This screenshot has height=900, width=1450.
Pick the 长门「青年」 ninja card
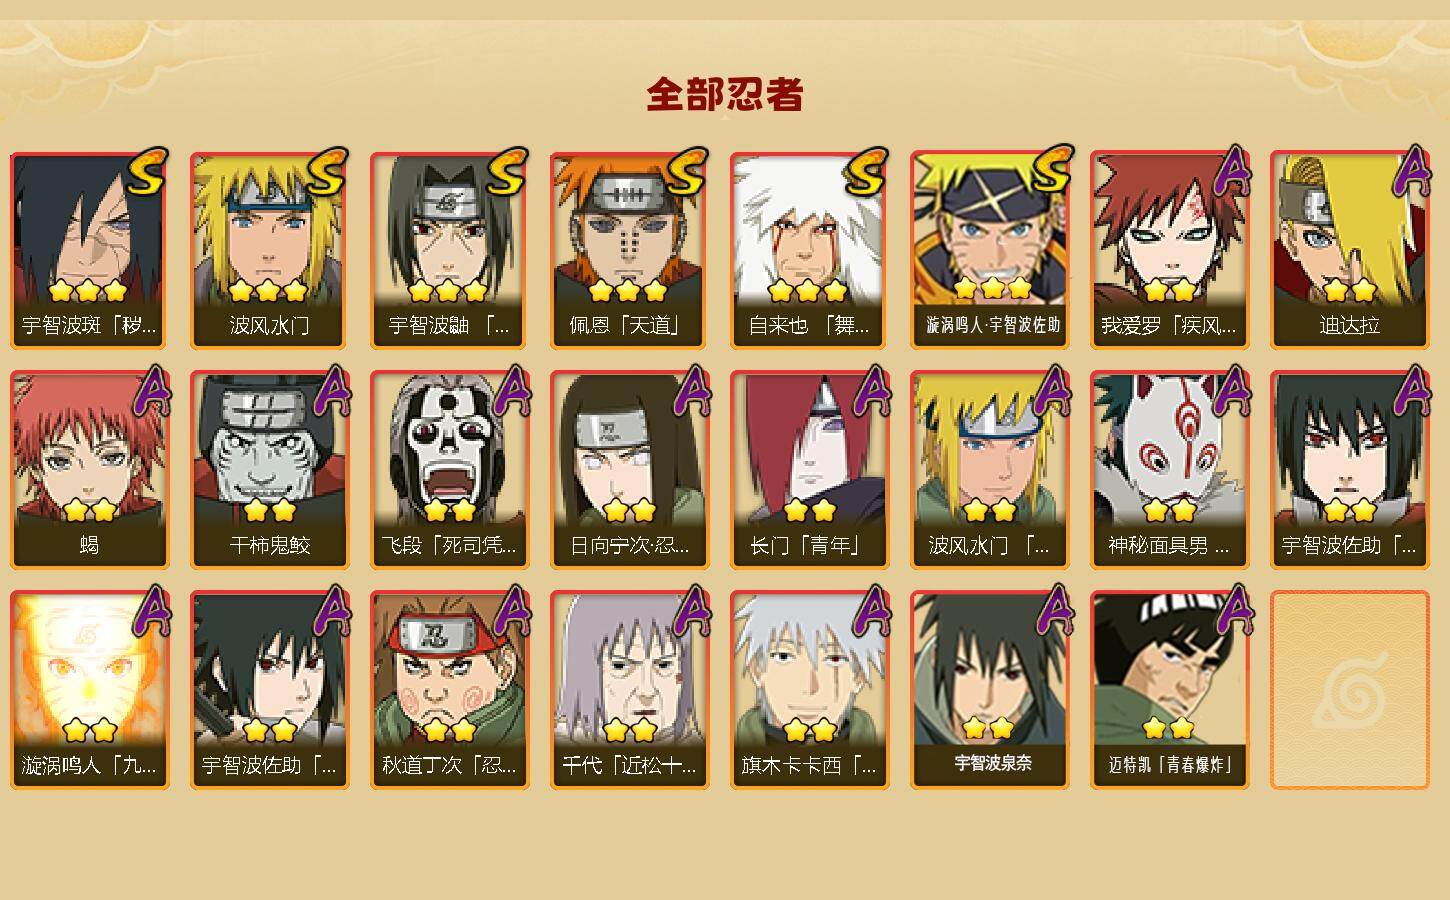tap(809, 470)
